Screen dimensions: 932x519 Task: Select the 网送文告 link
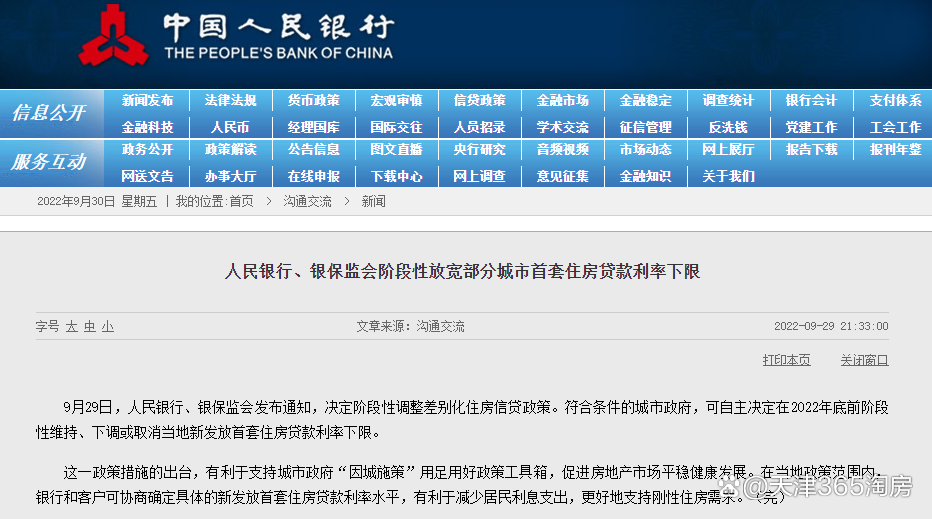147,176
